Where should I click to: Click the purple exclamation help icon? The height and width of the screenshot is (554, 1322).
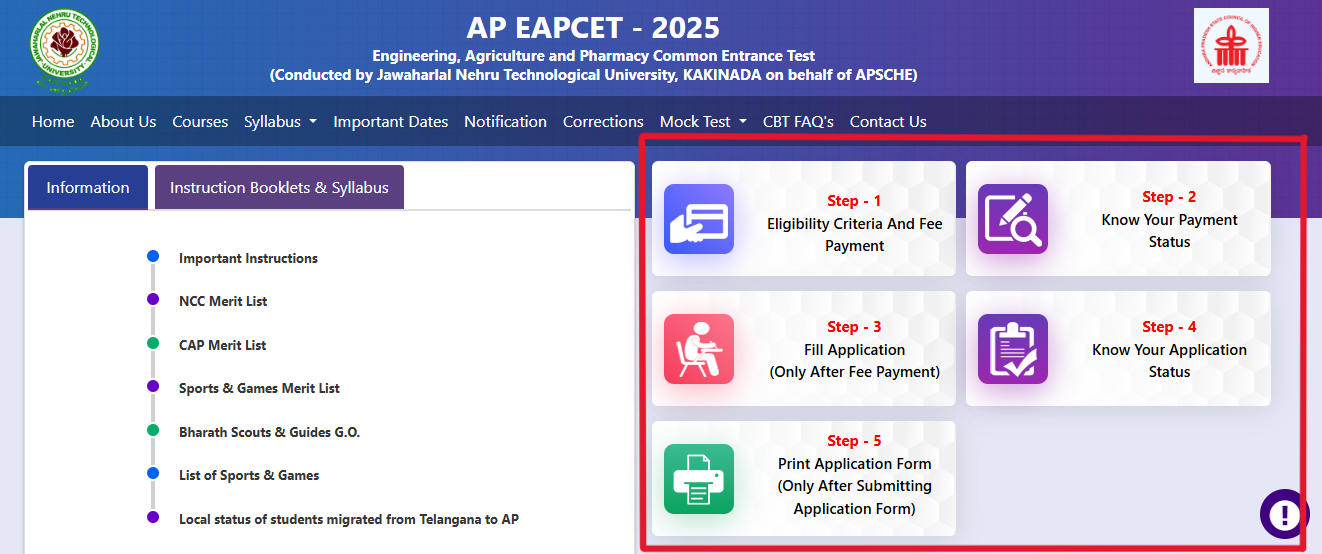(x=1284, y=514)
